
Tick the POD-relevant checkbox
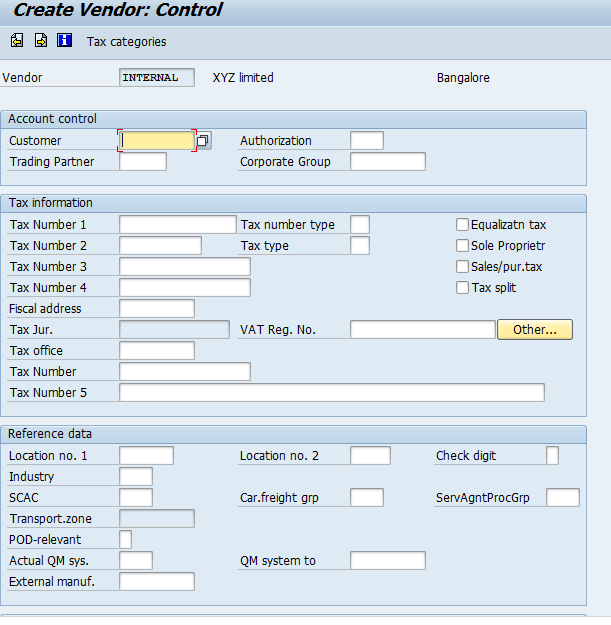(x=126, y=540)
